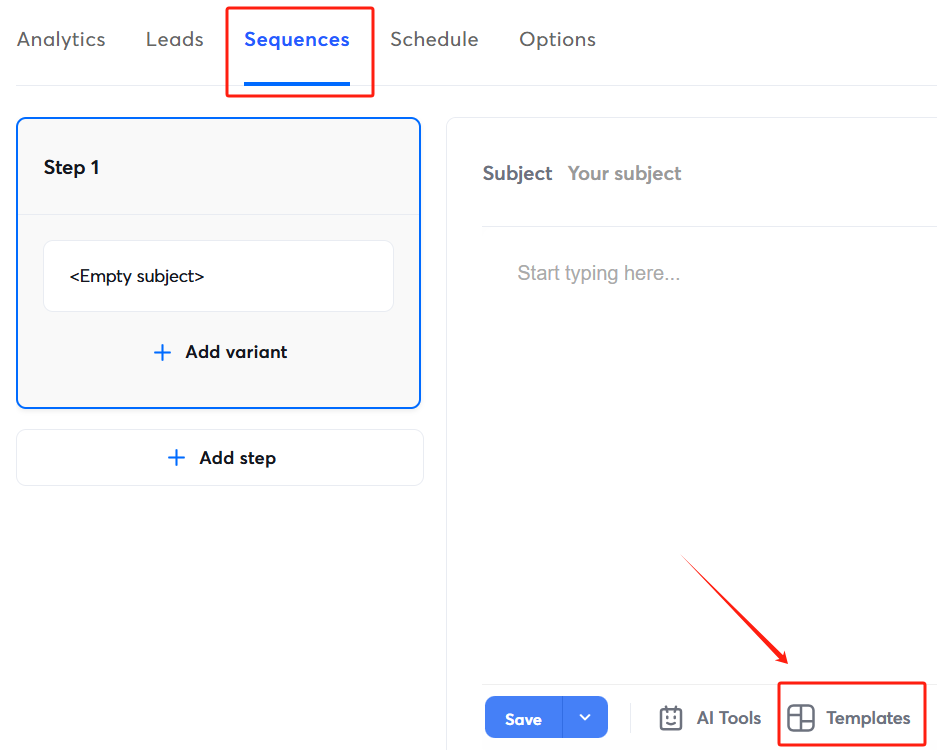Screen dimensions: 937x750
Task: Click the blue plus symbol in Step 1 card
Action: [x=162, y=352]
